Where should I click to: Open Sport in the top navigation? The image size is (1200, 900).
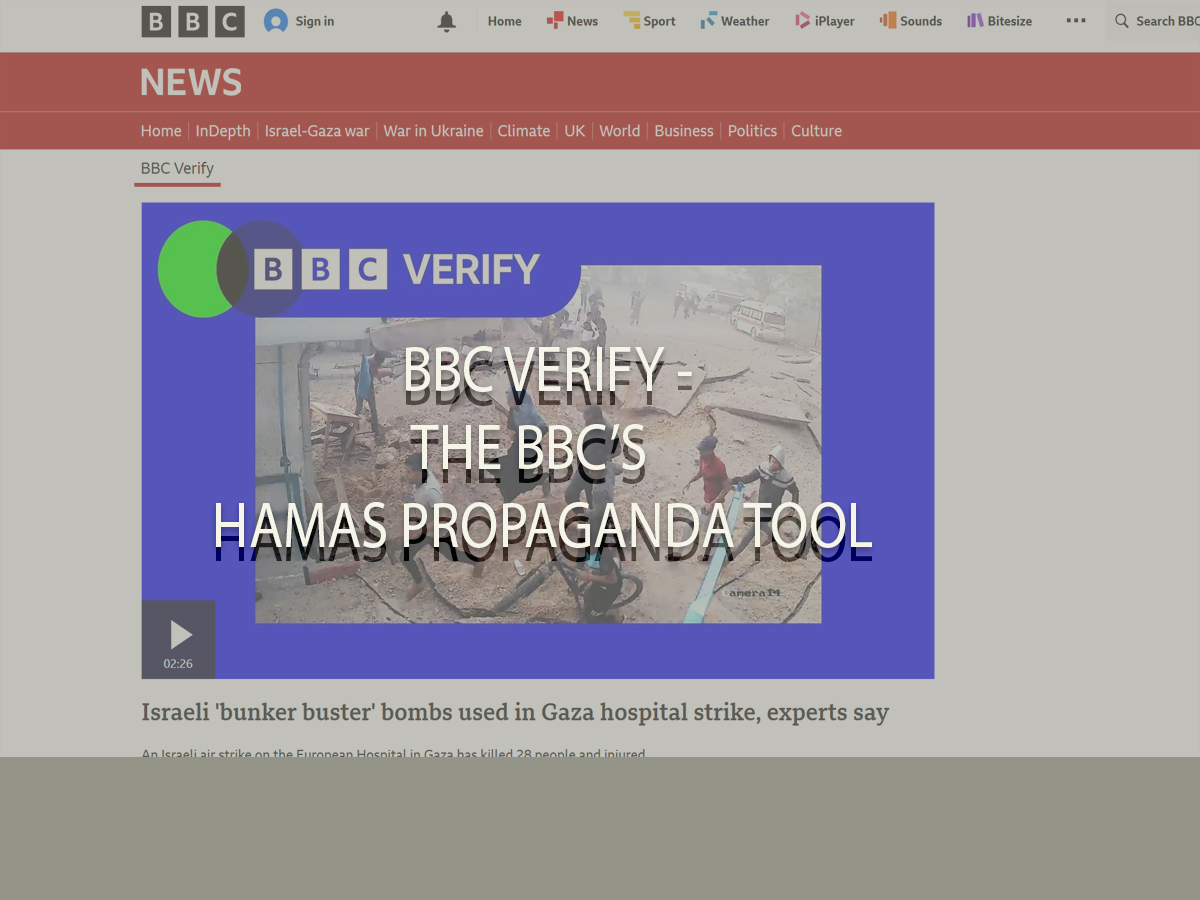tap(659, 21)
